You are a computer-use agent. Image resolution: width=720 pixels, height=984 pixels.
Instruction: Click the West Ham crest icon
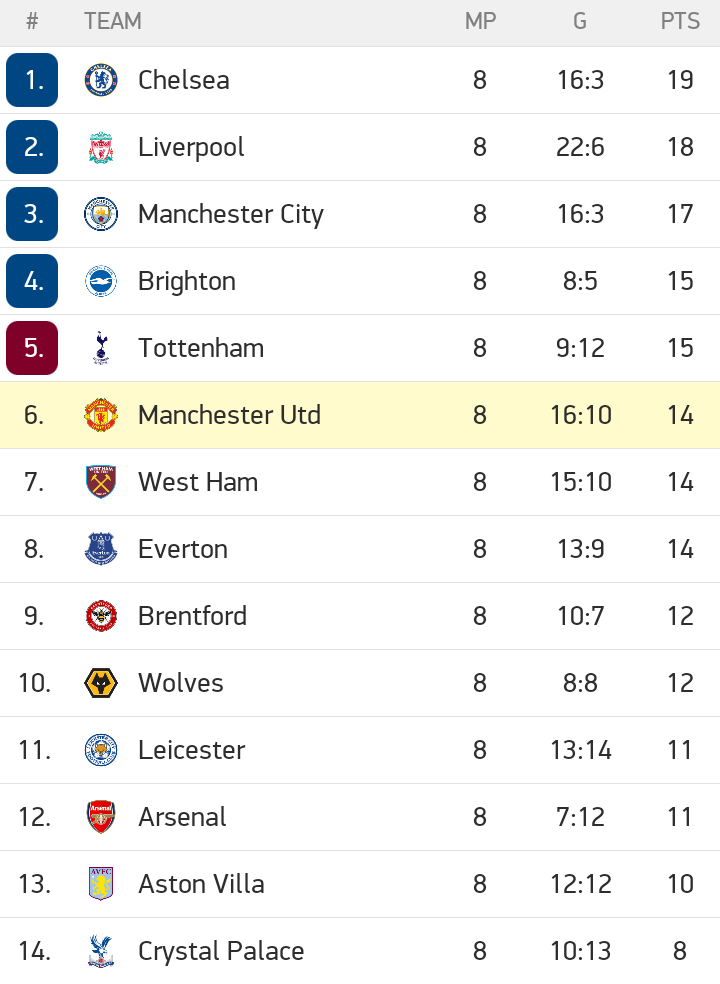(x=101, y=482)
